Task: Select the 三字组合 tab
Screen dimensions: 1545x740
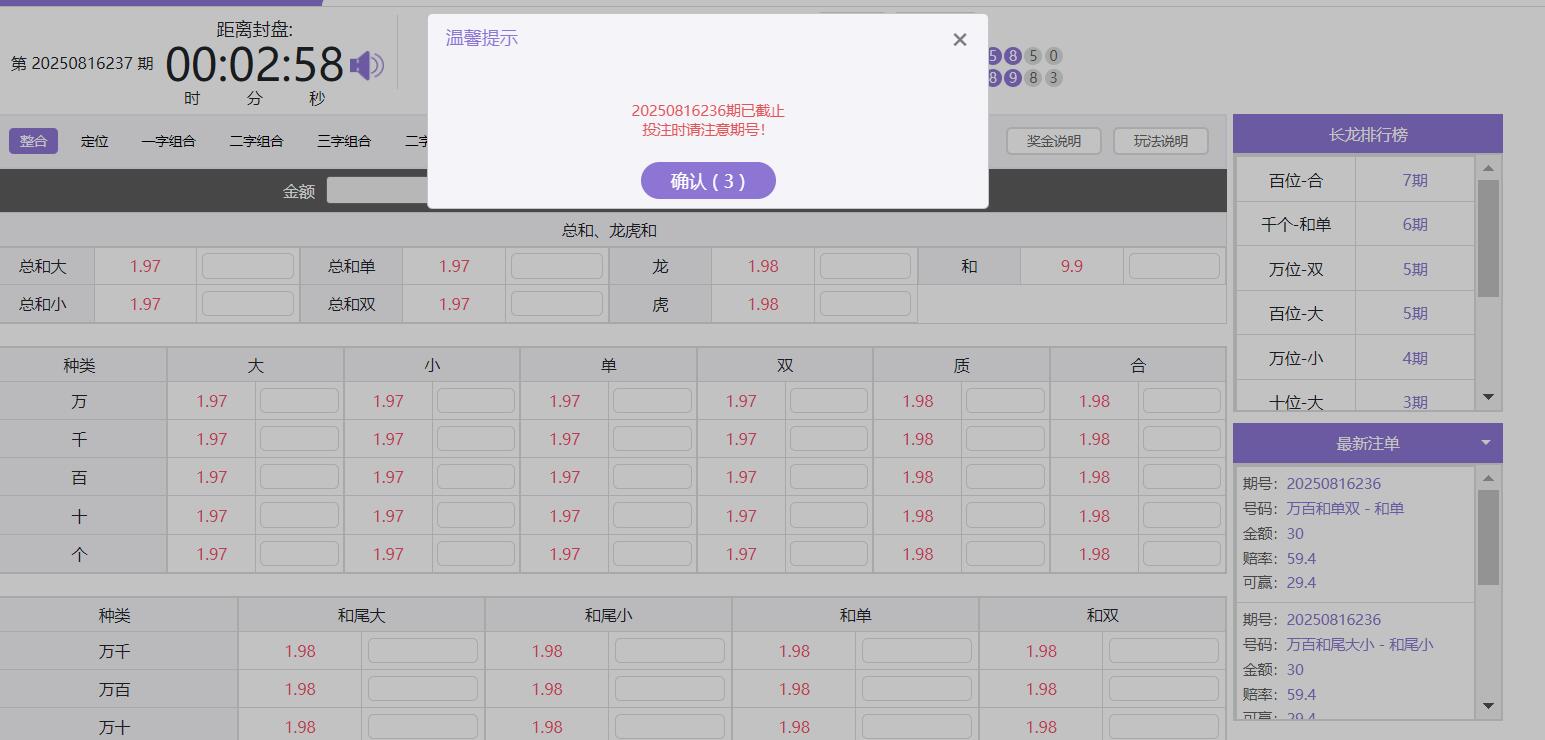Action: [343, 141]
